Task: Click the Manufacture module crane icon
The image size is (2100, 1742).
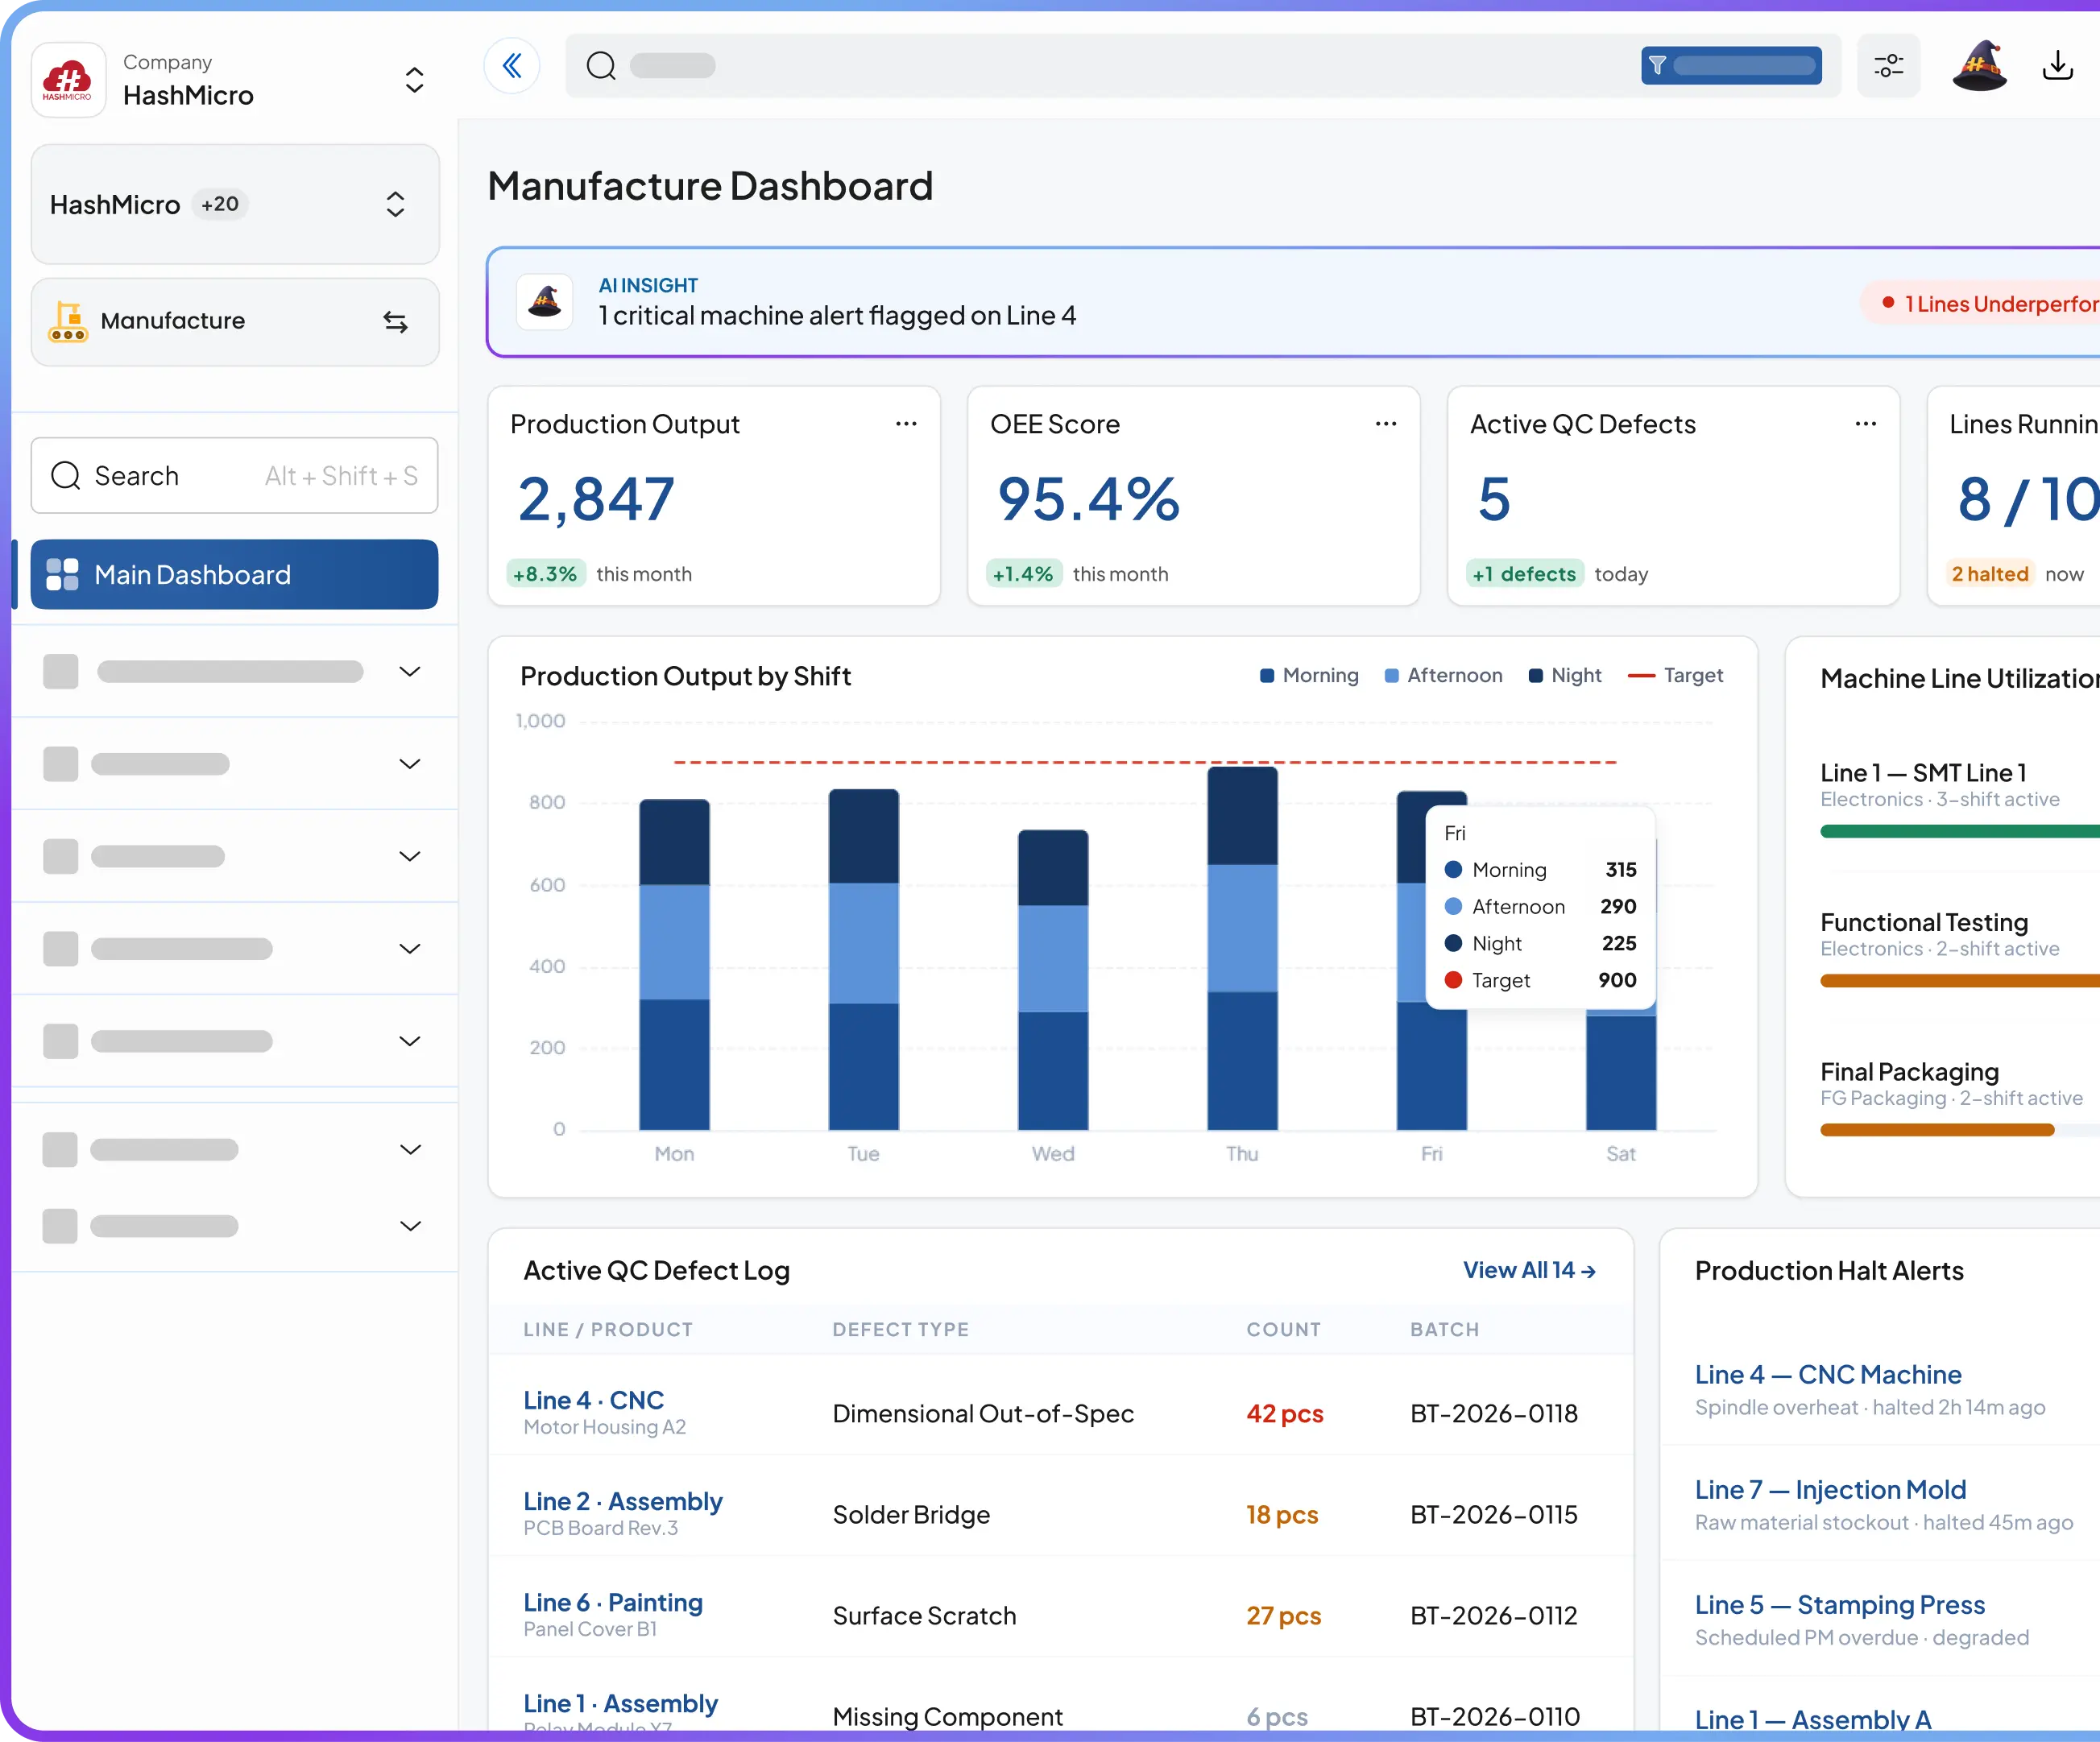Action: tap(68, 321)
